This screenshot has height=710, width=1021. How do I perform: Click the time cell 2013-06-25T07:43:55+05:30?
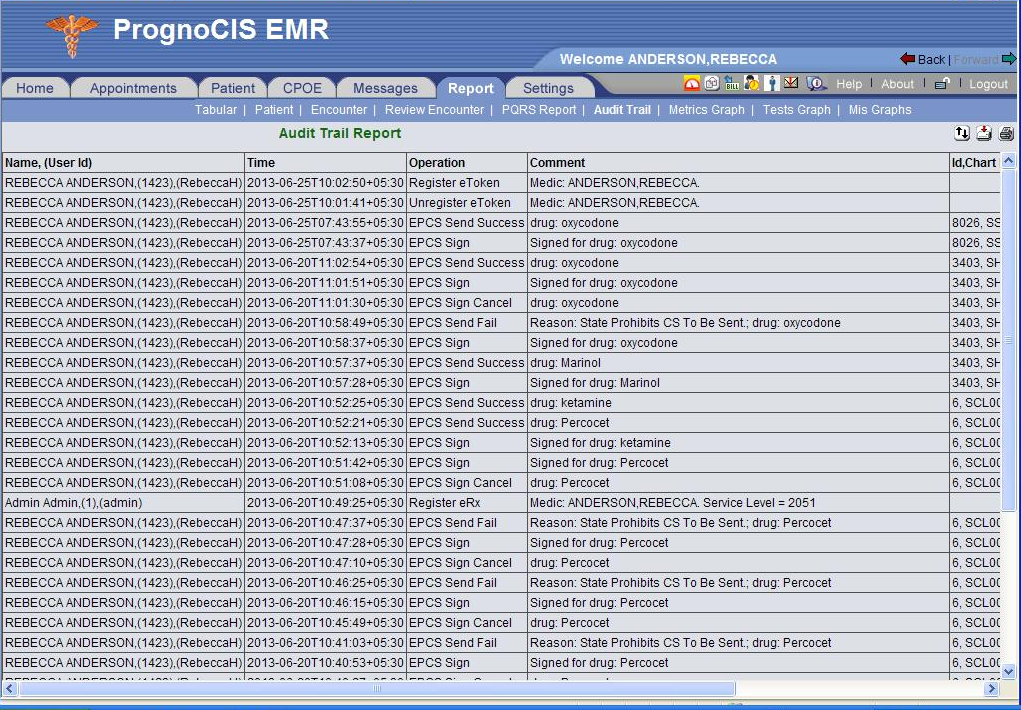pos(326,222)
